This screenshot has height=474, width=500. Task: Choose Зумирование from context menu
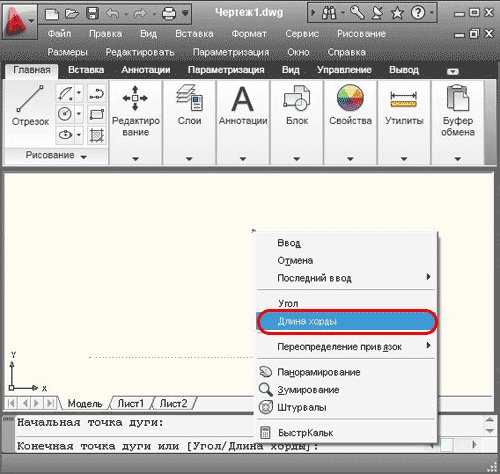(x=345, y=390)
